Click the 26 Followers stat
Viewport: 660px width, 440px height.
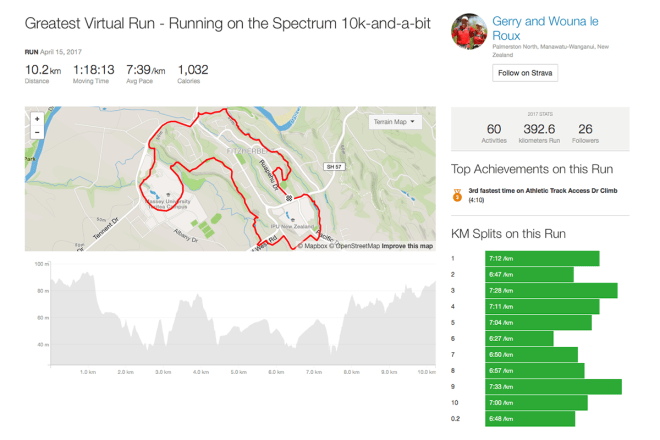tap(585, 134)
